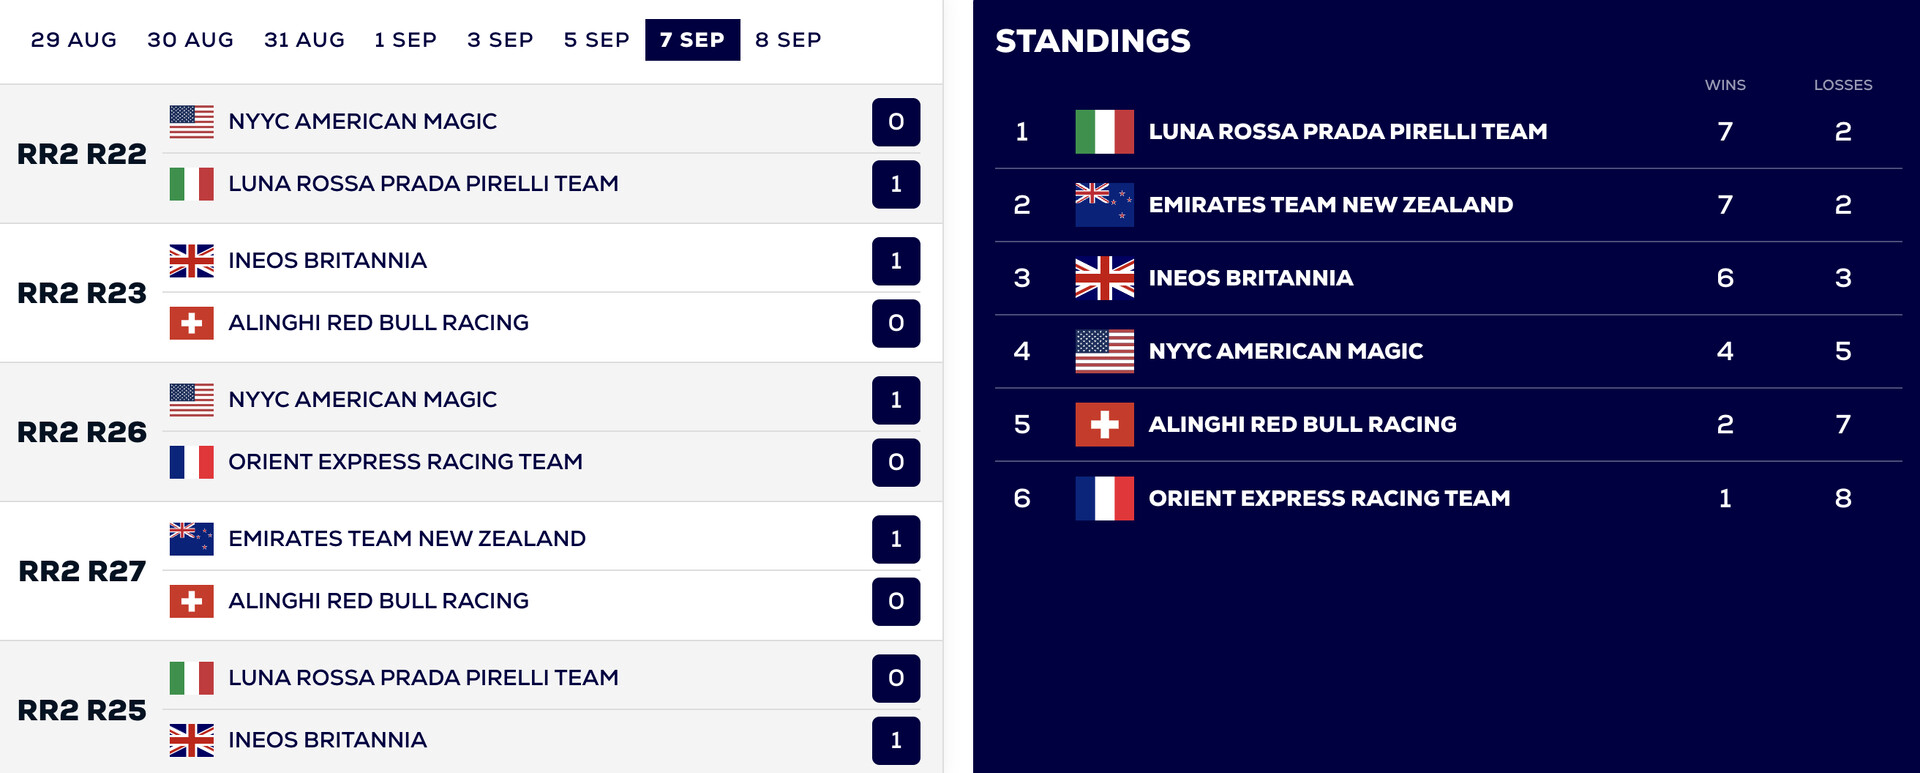This screenshot has width=1920, height=773.
Task: Click the French flag in race RR2 R26
Action: click(191, 462)
